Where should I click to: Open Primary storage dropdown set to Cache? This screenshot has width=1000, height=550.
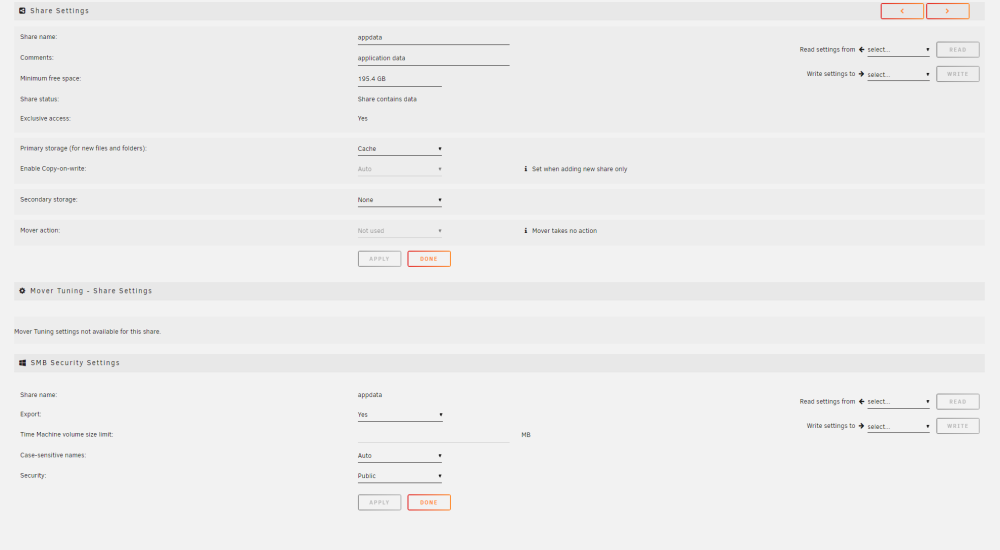click(x=399, y=149)
